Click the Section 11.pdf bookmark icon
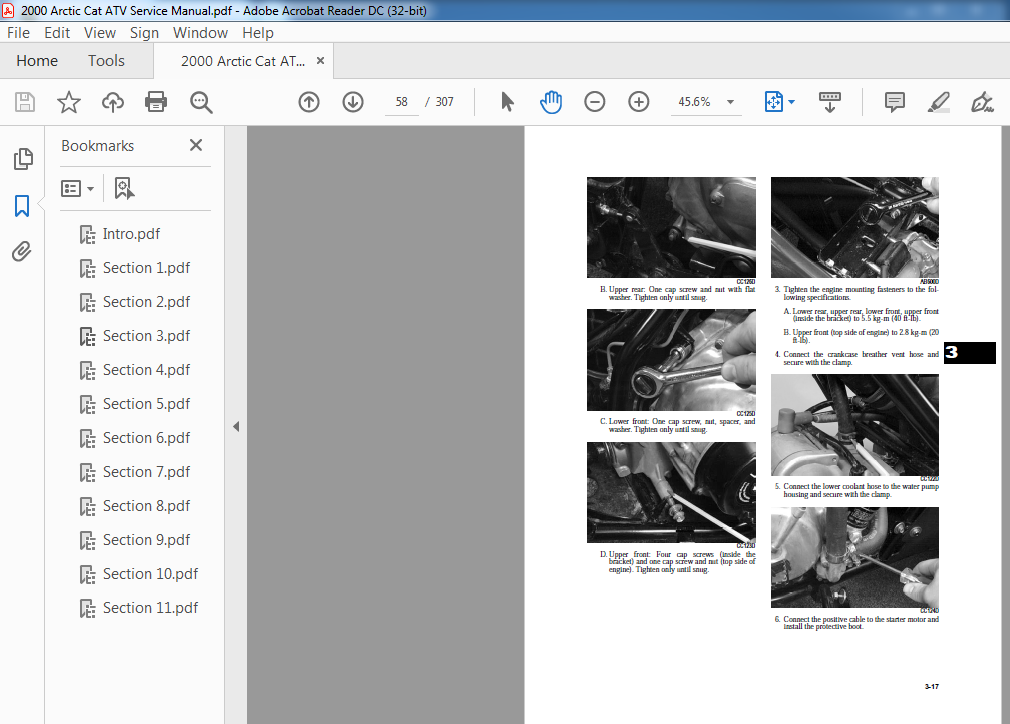This screenshot has height=724, width=1010. 88,609
